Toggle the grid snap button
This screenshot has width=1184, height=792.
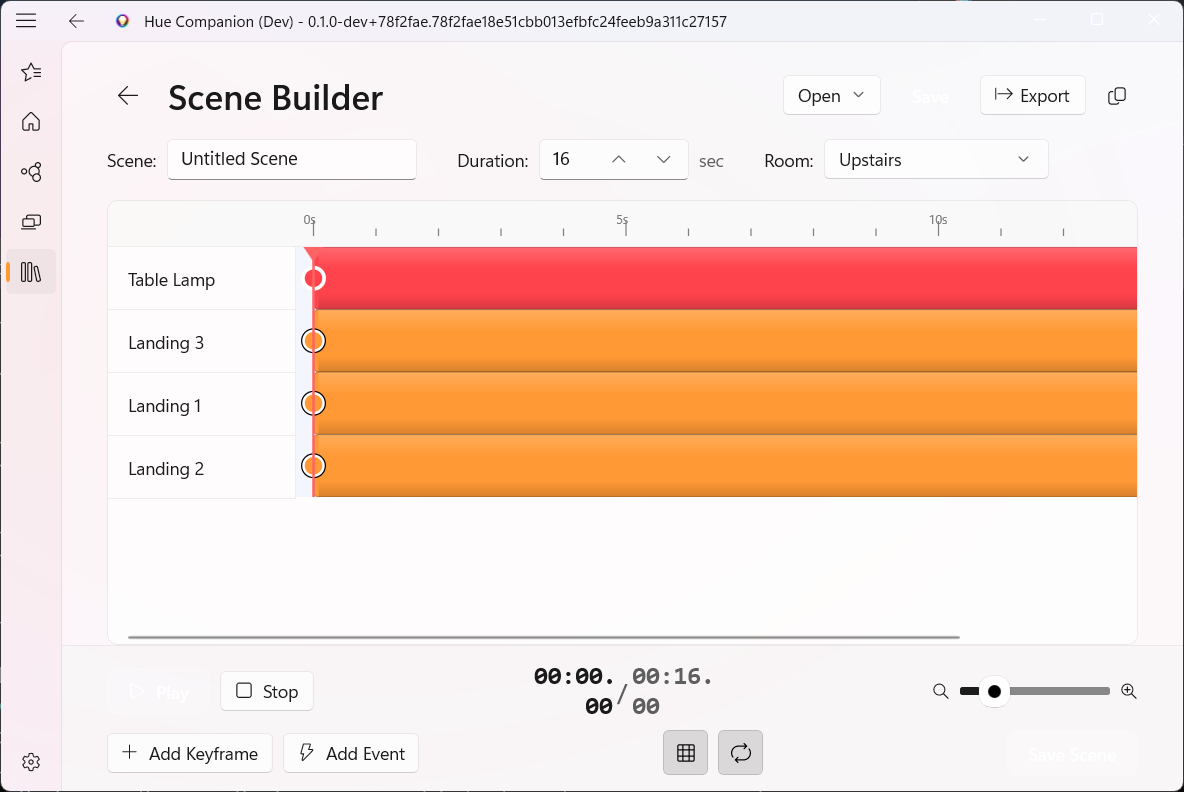click(686, 753)
